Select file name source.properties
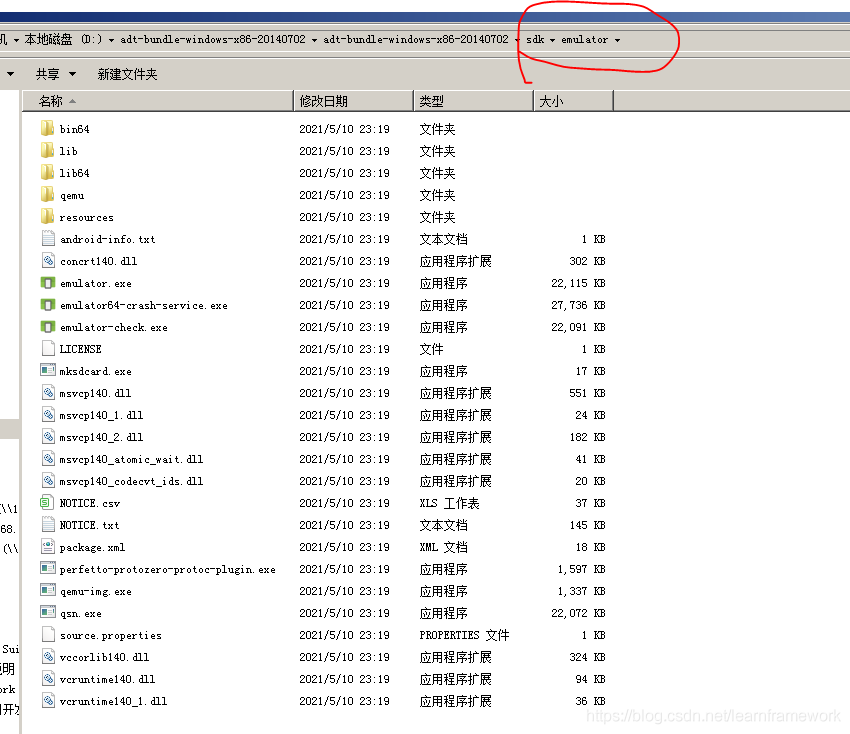This screenshot has width=850, height=734. tap(111, 635)
